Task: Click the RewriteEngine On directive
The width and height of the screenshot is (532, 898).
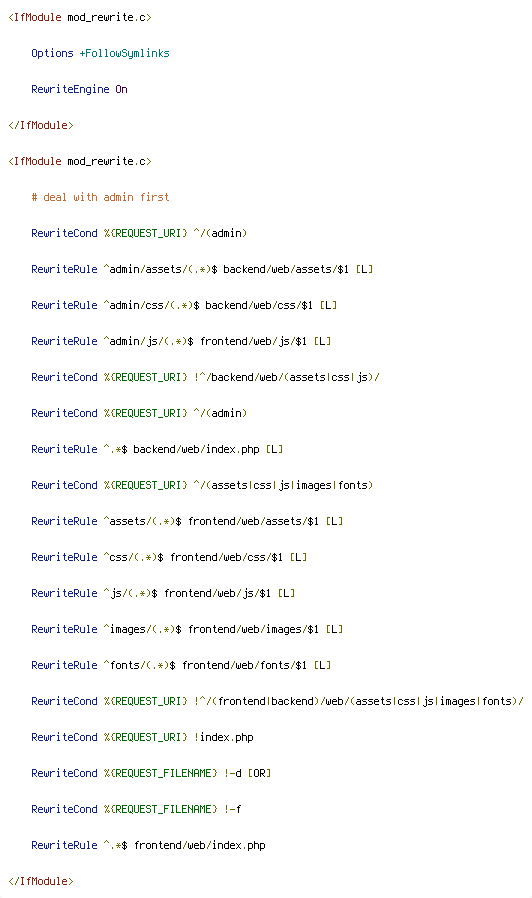Action: point(79,89)
